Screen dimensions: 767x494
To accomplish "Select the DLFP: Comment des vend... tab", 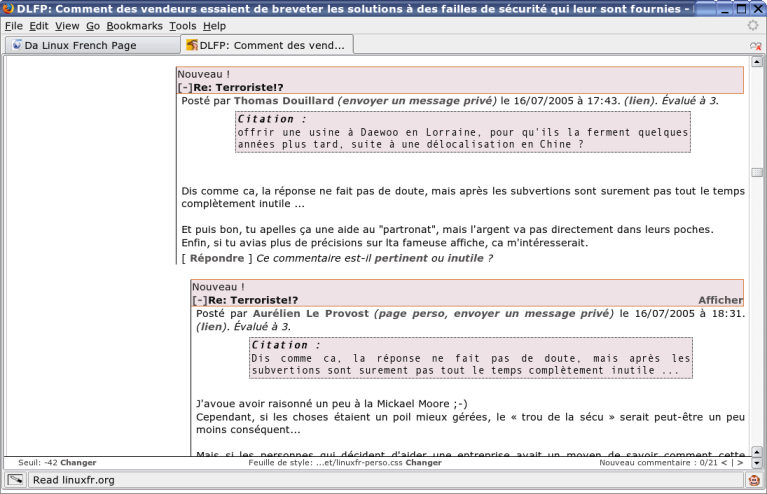I will point(267,45).
